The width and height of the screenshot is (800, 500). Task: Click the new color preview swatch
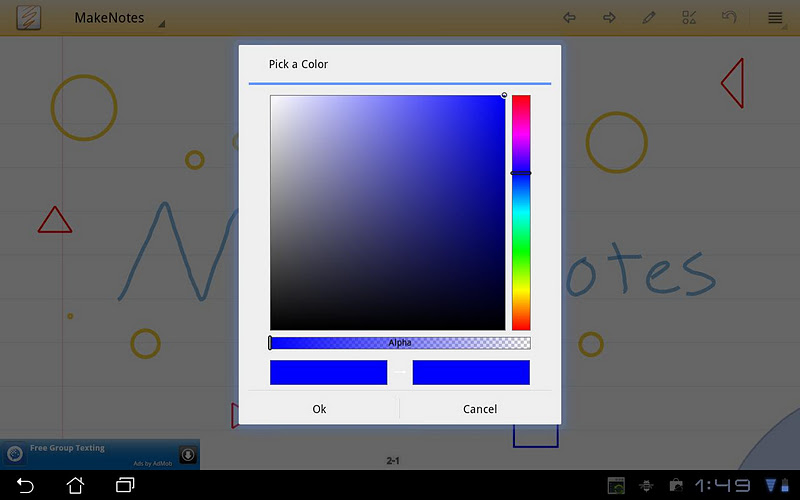[471, 372]
